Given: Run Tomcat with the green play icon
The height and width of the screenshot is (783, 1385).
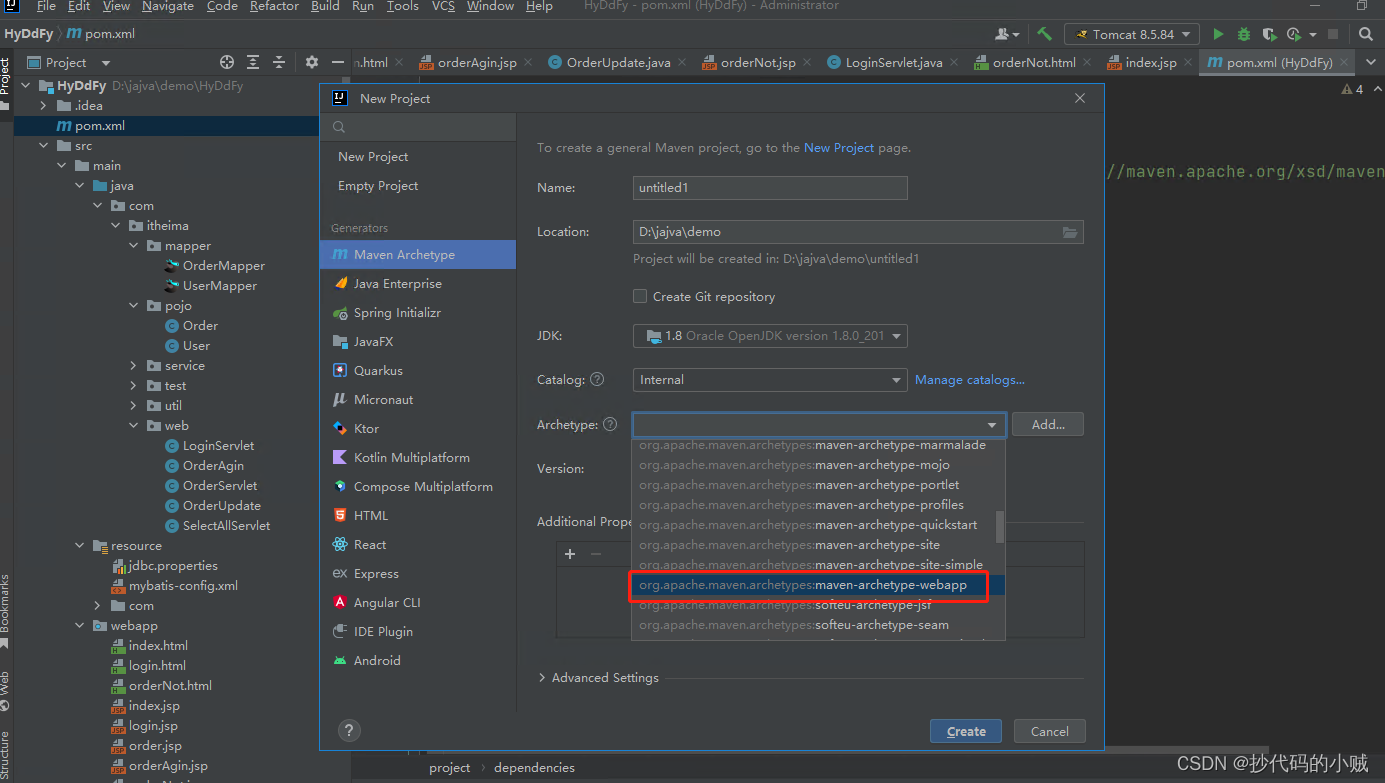Looking at the screenshot, I should pyautogui.click(x=1218, y=34).
